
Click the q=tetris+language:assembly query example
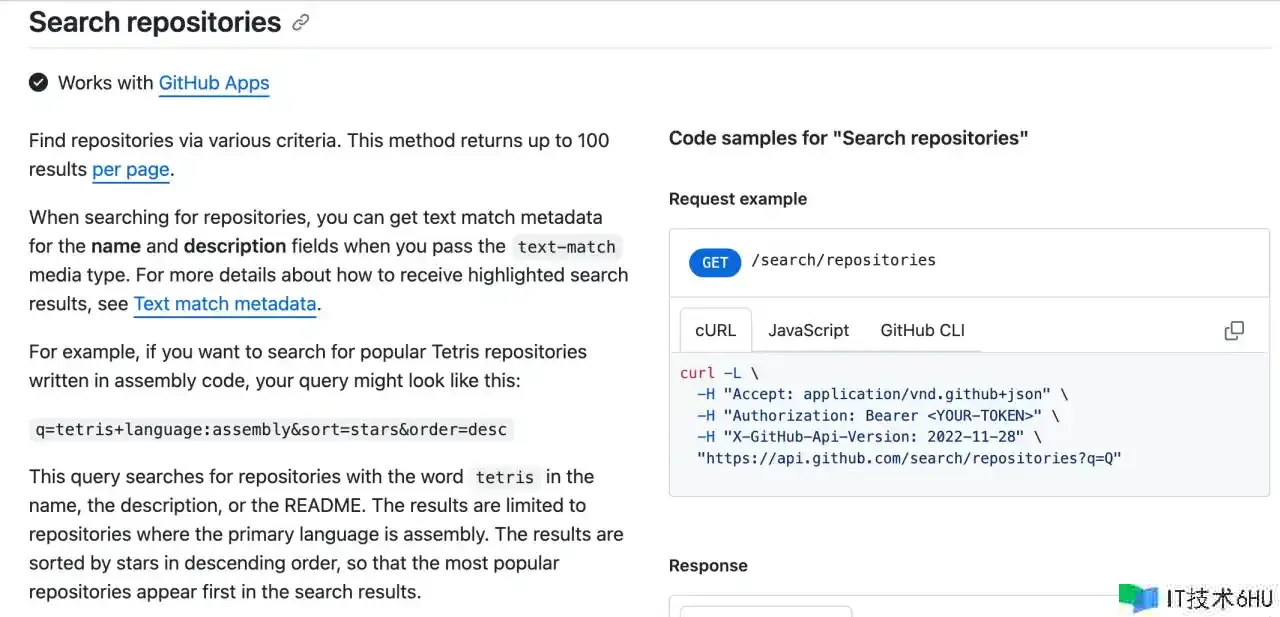click(272, 430)
